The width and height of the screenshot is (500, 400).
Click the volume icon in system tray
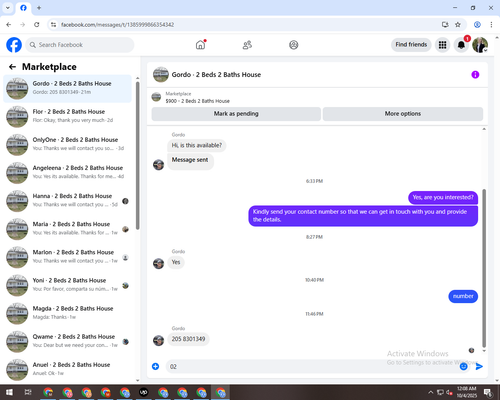[x=449, y=392]
